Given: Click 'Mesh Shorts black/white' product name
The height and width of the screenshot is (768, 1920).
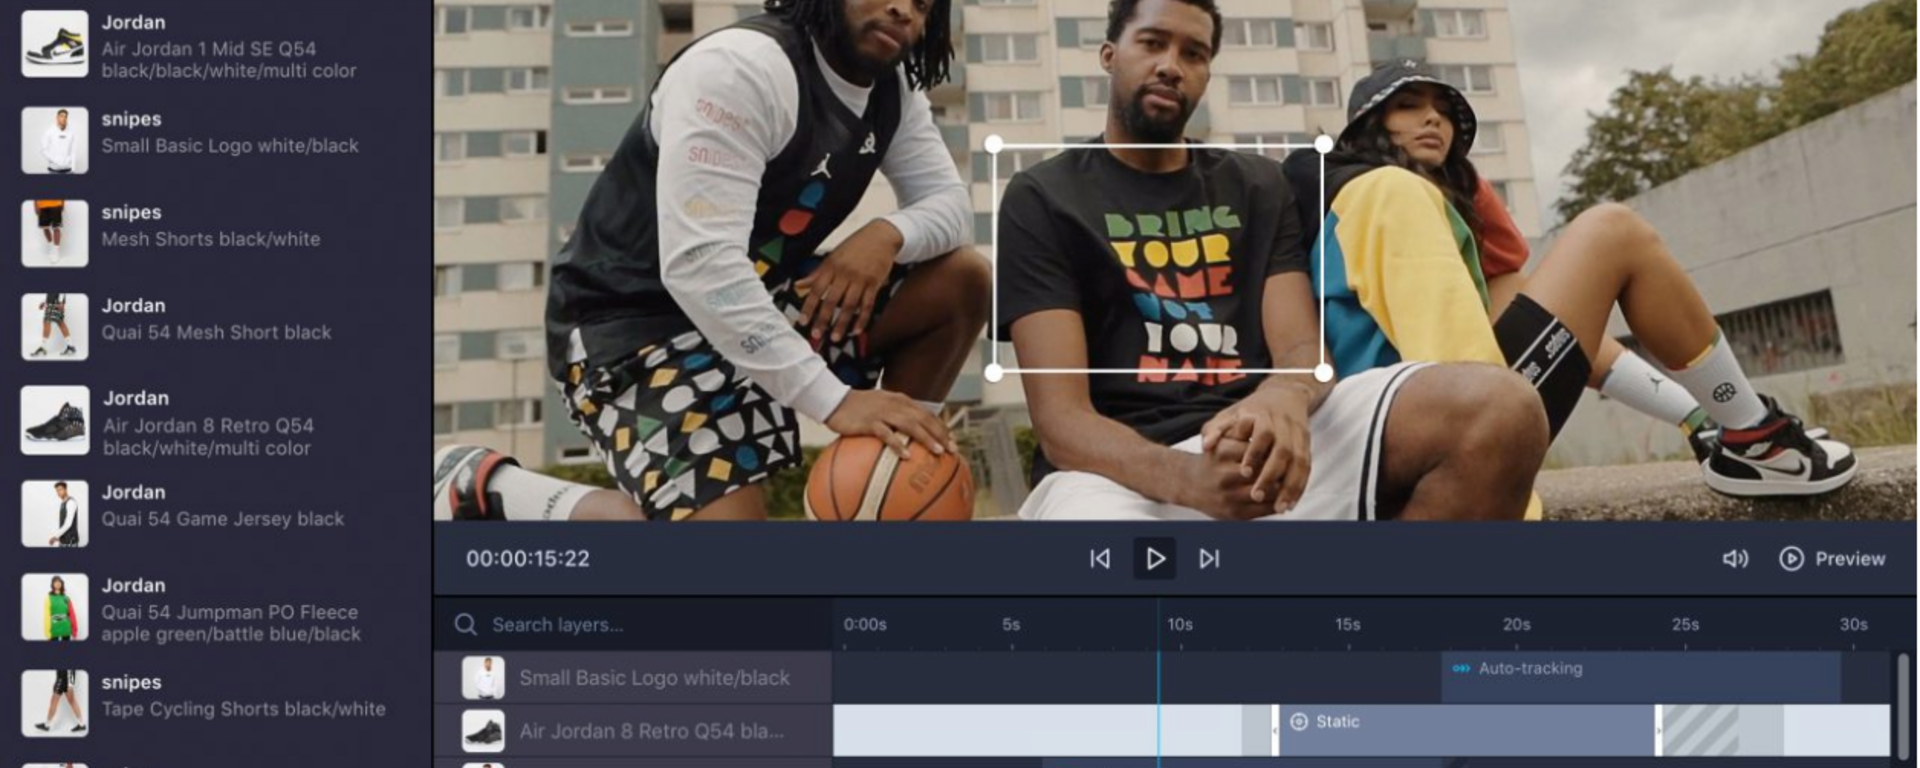Looking at the screenshot, I should pos(211,239).
